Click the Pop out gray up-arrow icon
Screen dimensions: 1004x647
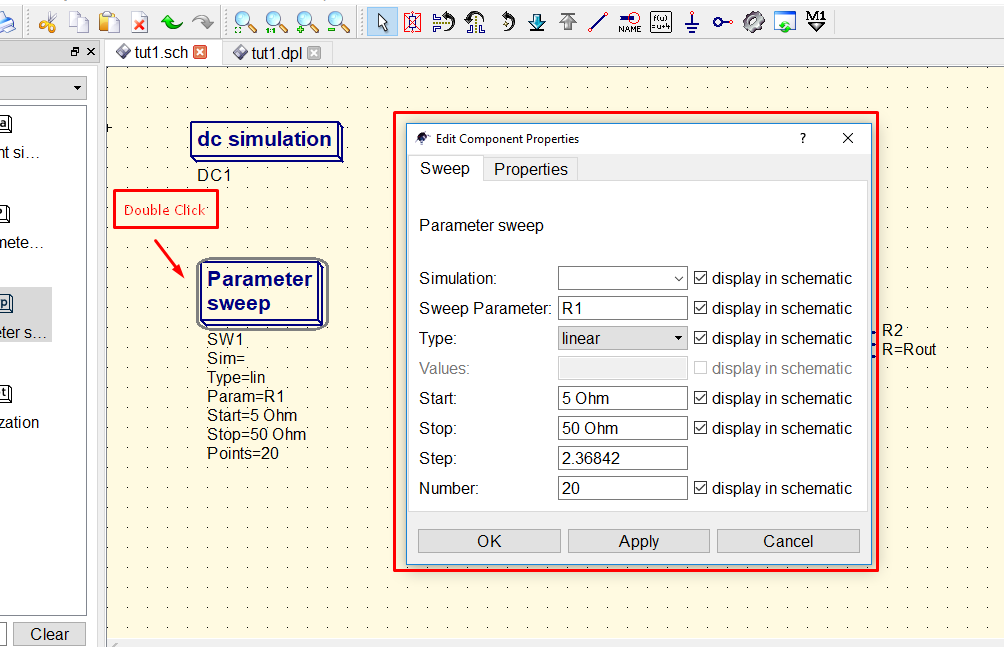click(x=568, y=23)
